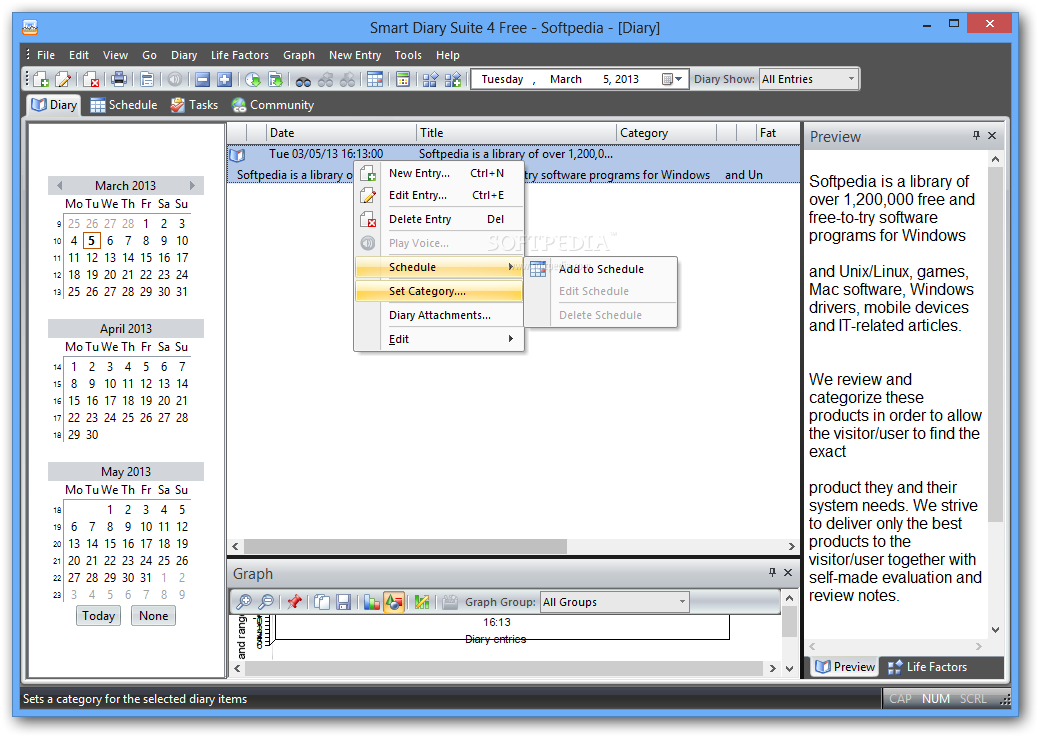Choose Delete Entry from context menu
Screen dimensions: 1039x737
(439, 219)
